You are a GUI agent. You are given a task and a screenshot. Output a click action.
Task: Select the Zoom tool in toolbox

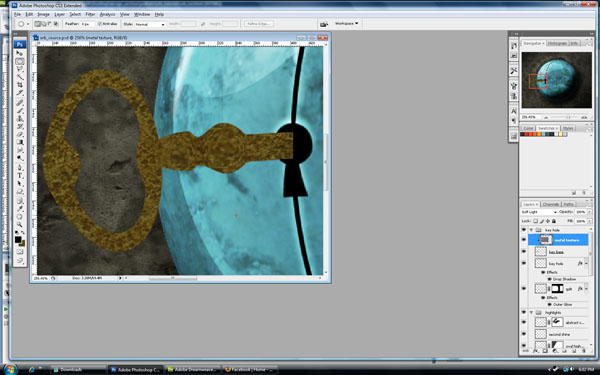point(20,224)
